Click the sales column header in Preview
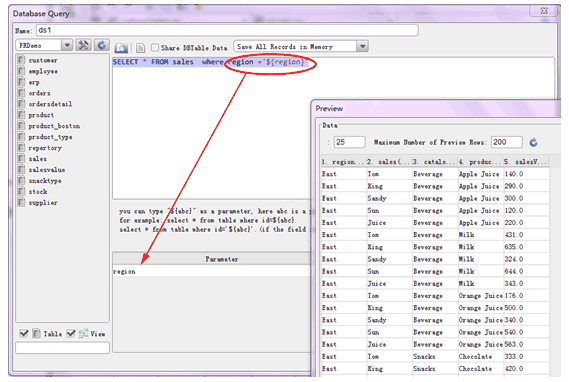569x382 pixels. (x=389, y=162)
